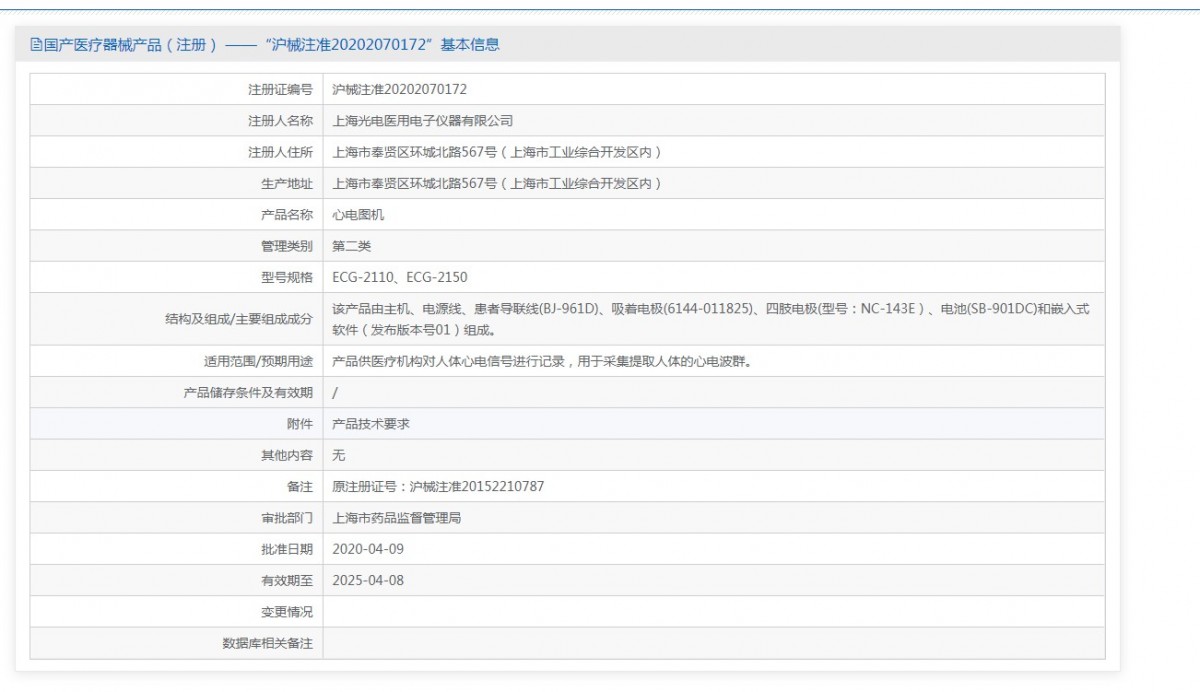Click the registrant name 上海光电医用电子仪器有限公司

click(x=422, y=121)
